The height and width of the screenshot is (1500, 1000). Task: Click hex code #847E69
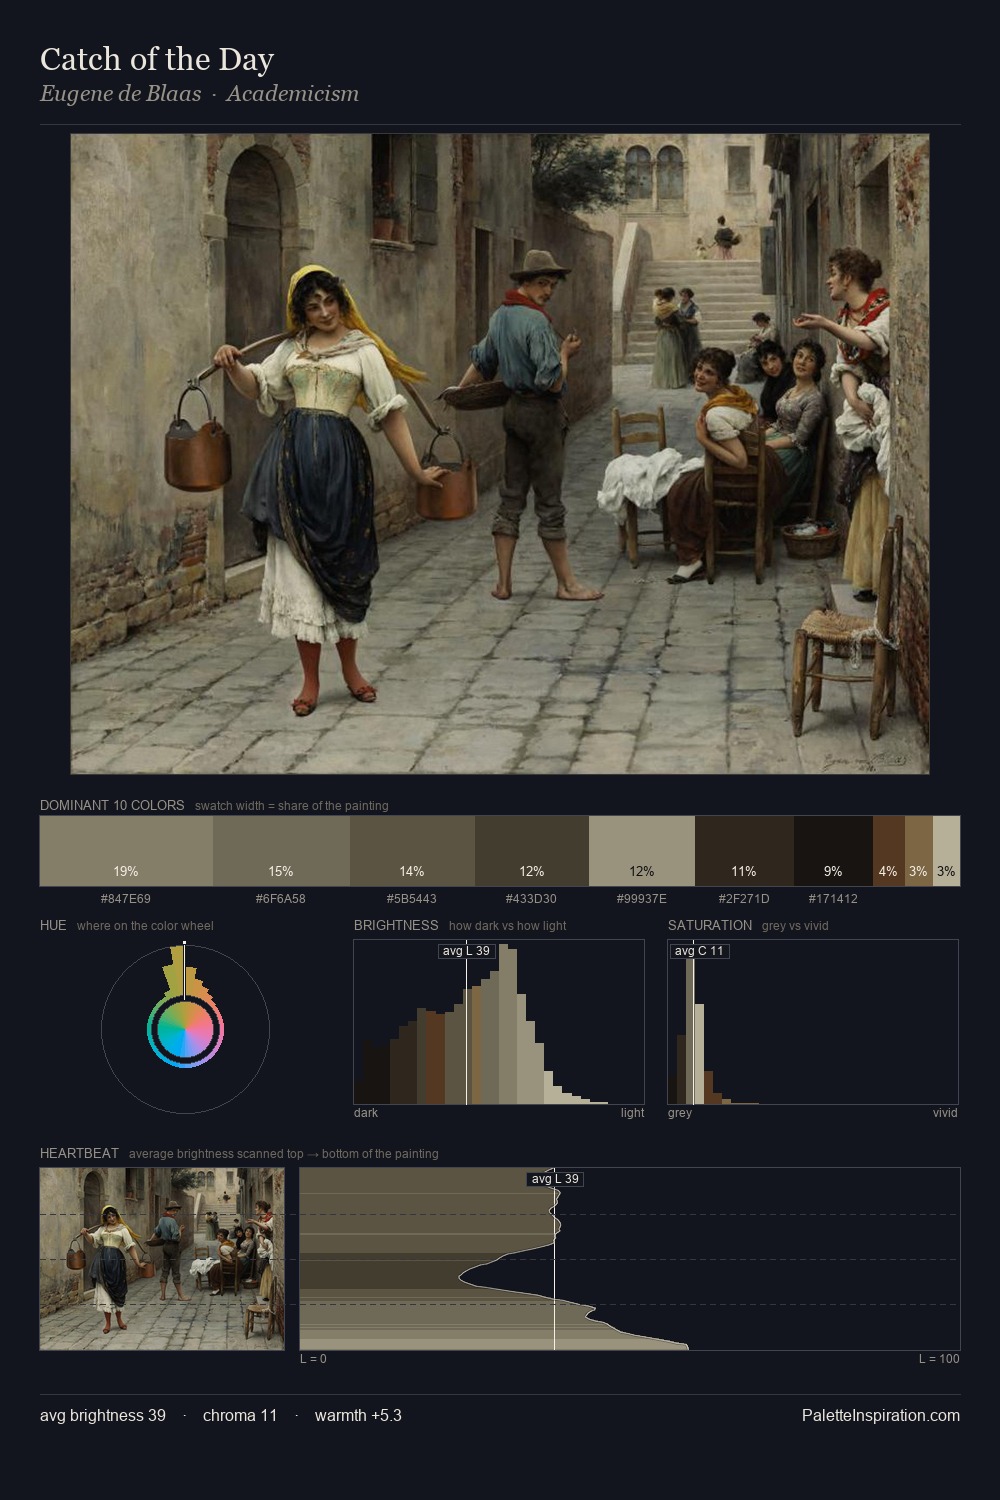[x=126, y=898]
